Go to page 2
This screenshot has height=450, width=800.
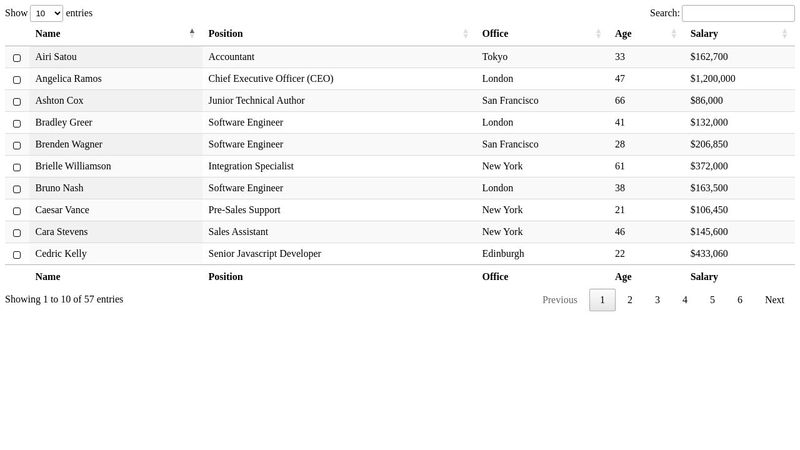(630, 300)
